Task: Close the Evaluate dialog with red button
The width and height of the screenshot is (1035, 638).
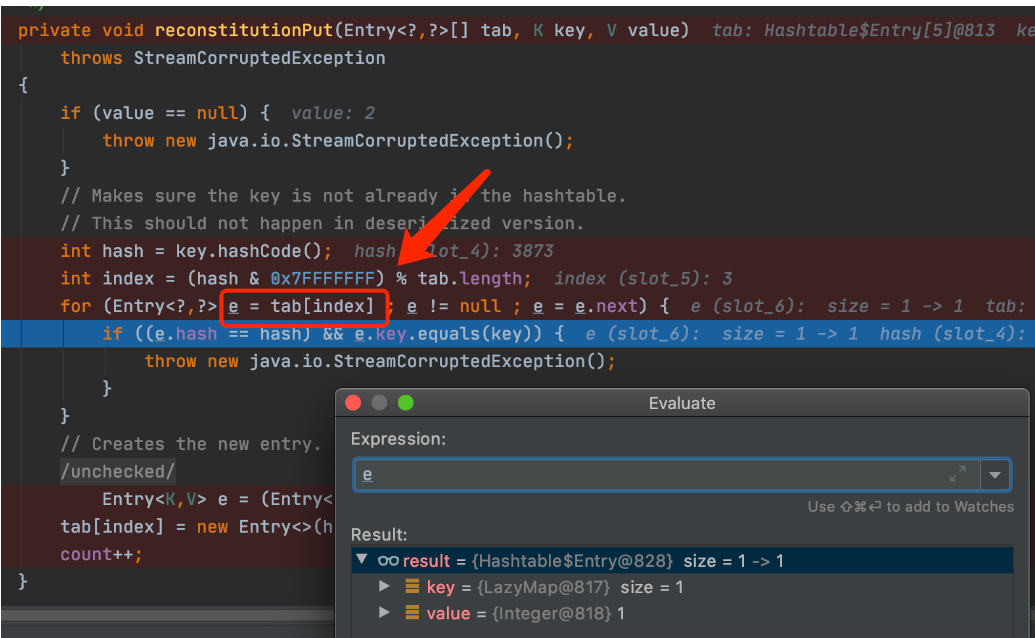Action: pyautogui.click(x=352, y=403)
